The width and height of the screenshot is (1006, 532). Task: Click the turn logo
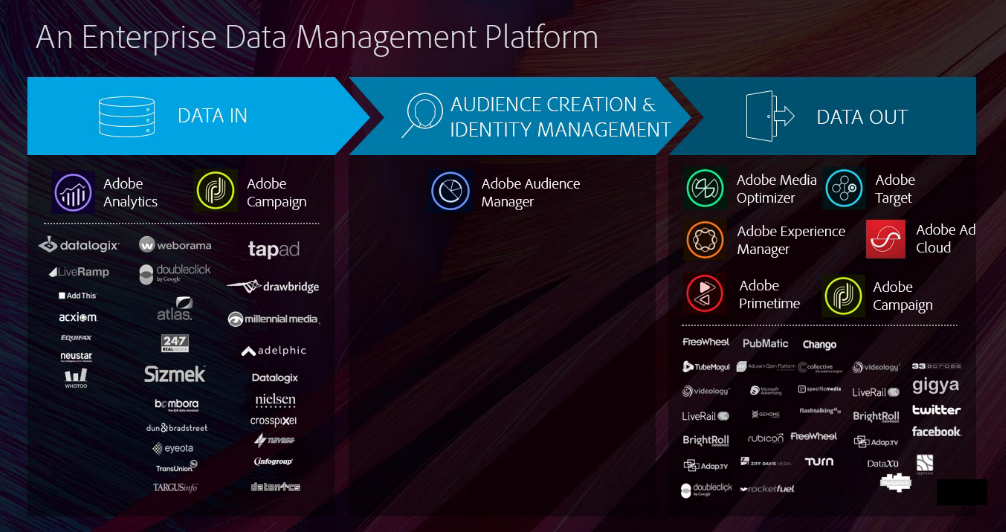tap(819, 461)
